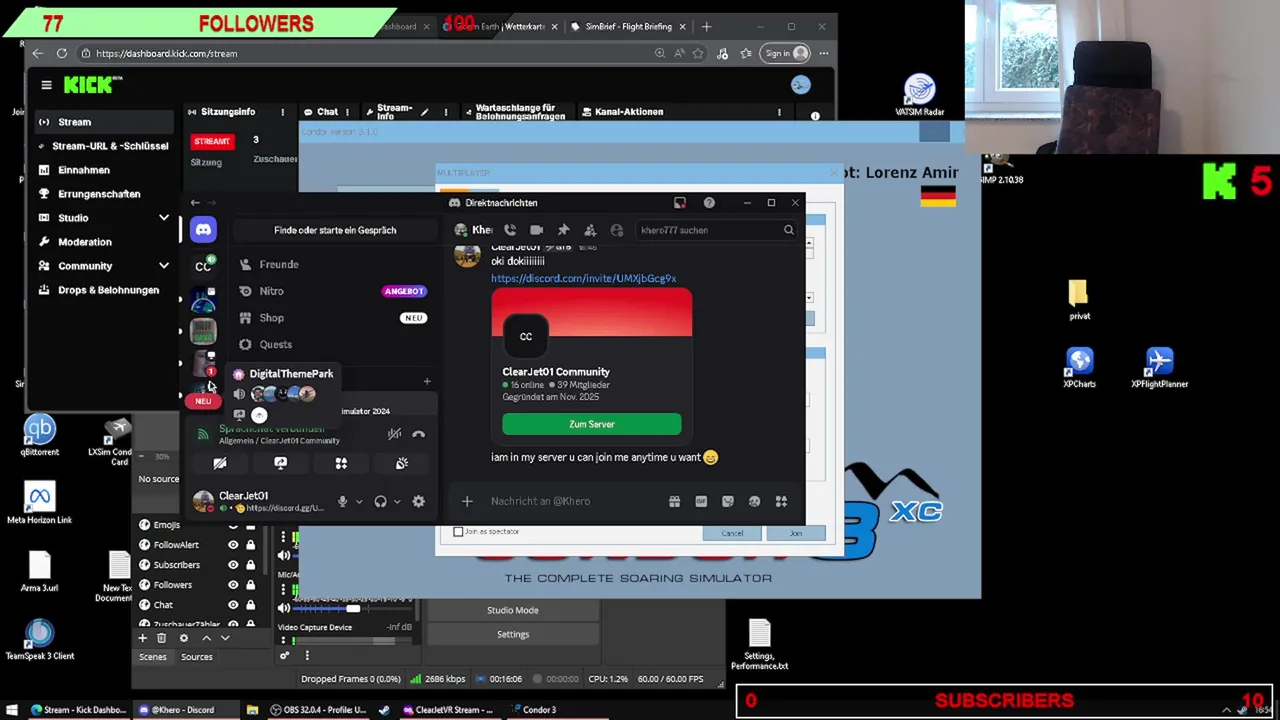Add friends to the direct message

590,230
